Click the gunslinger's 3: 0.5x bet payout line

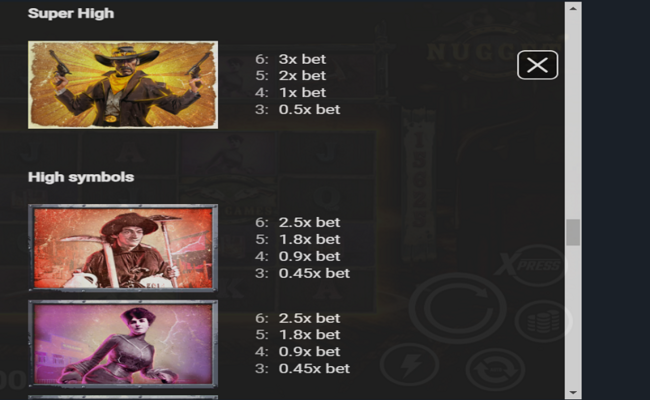(298, 109)
